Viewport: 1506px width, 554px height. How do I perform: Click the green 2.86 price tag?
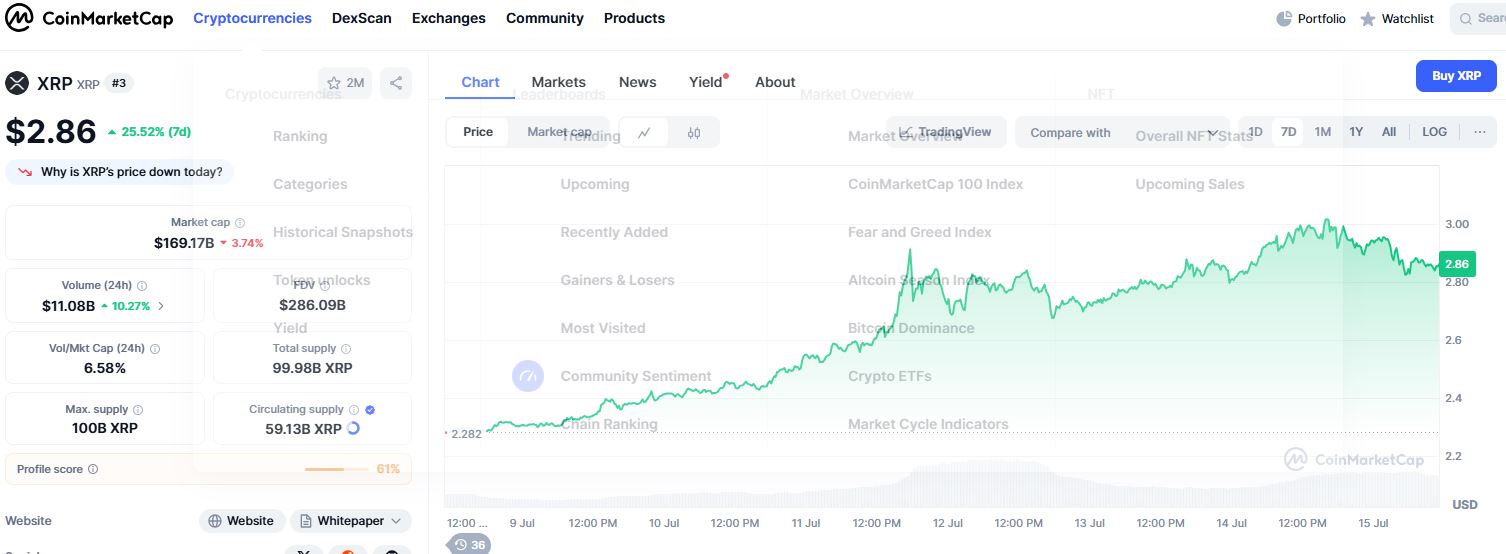[x=1457, y=264]
